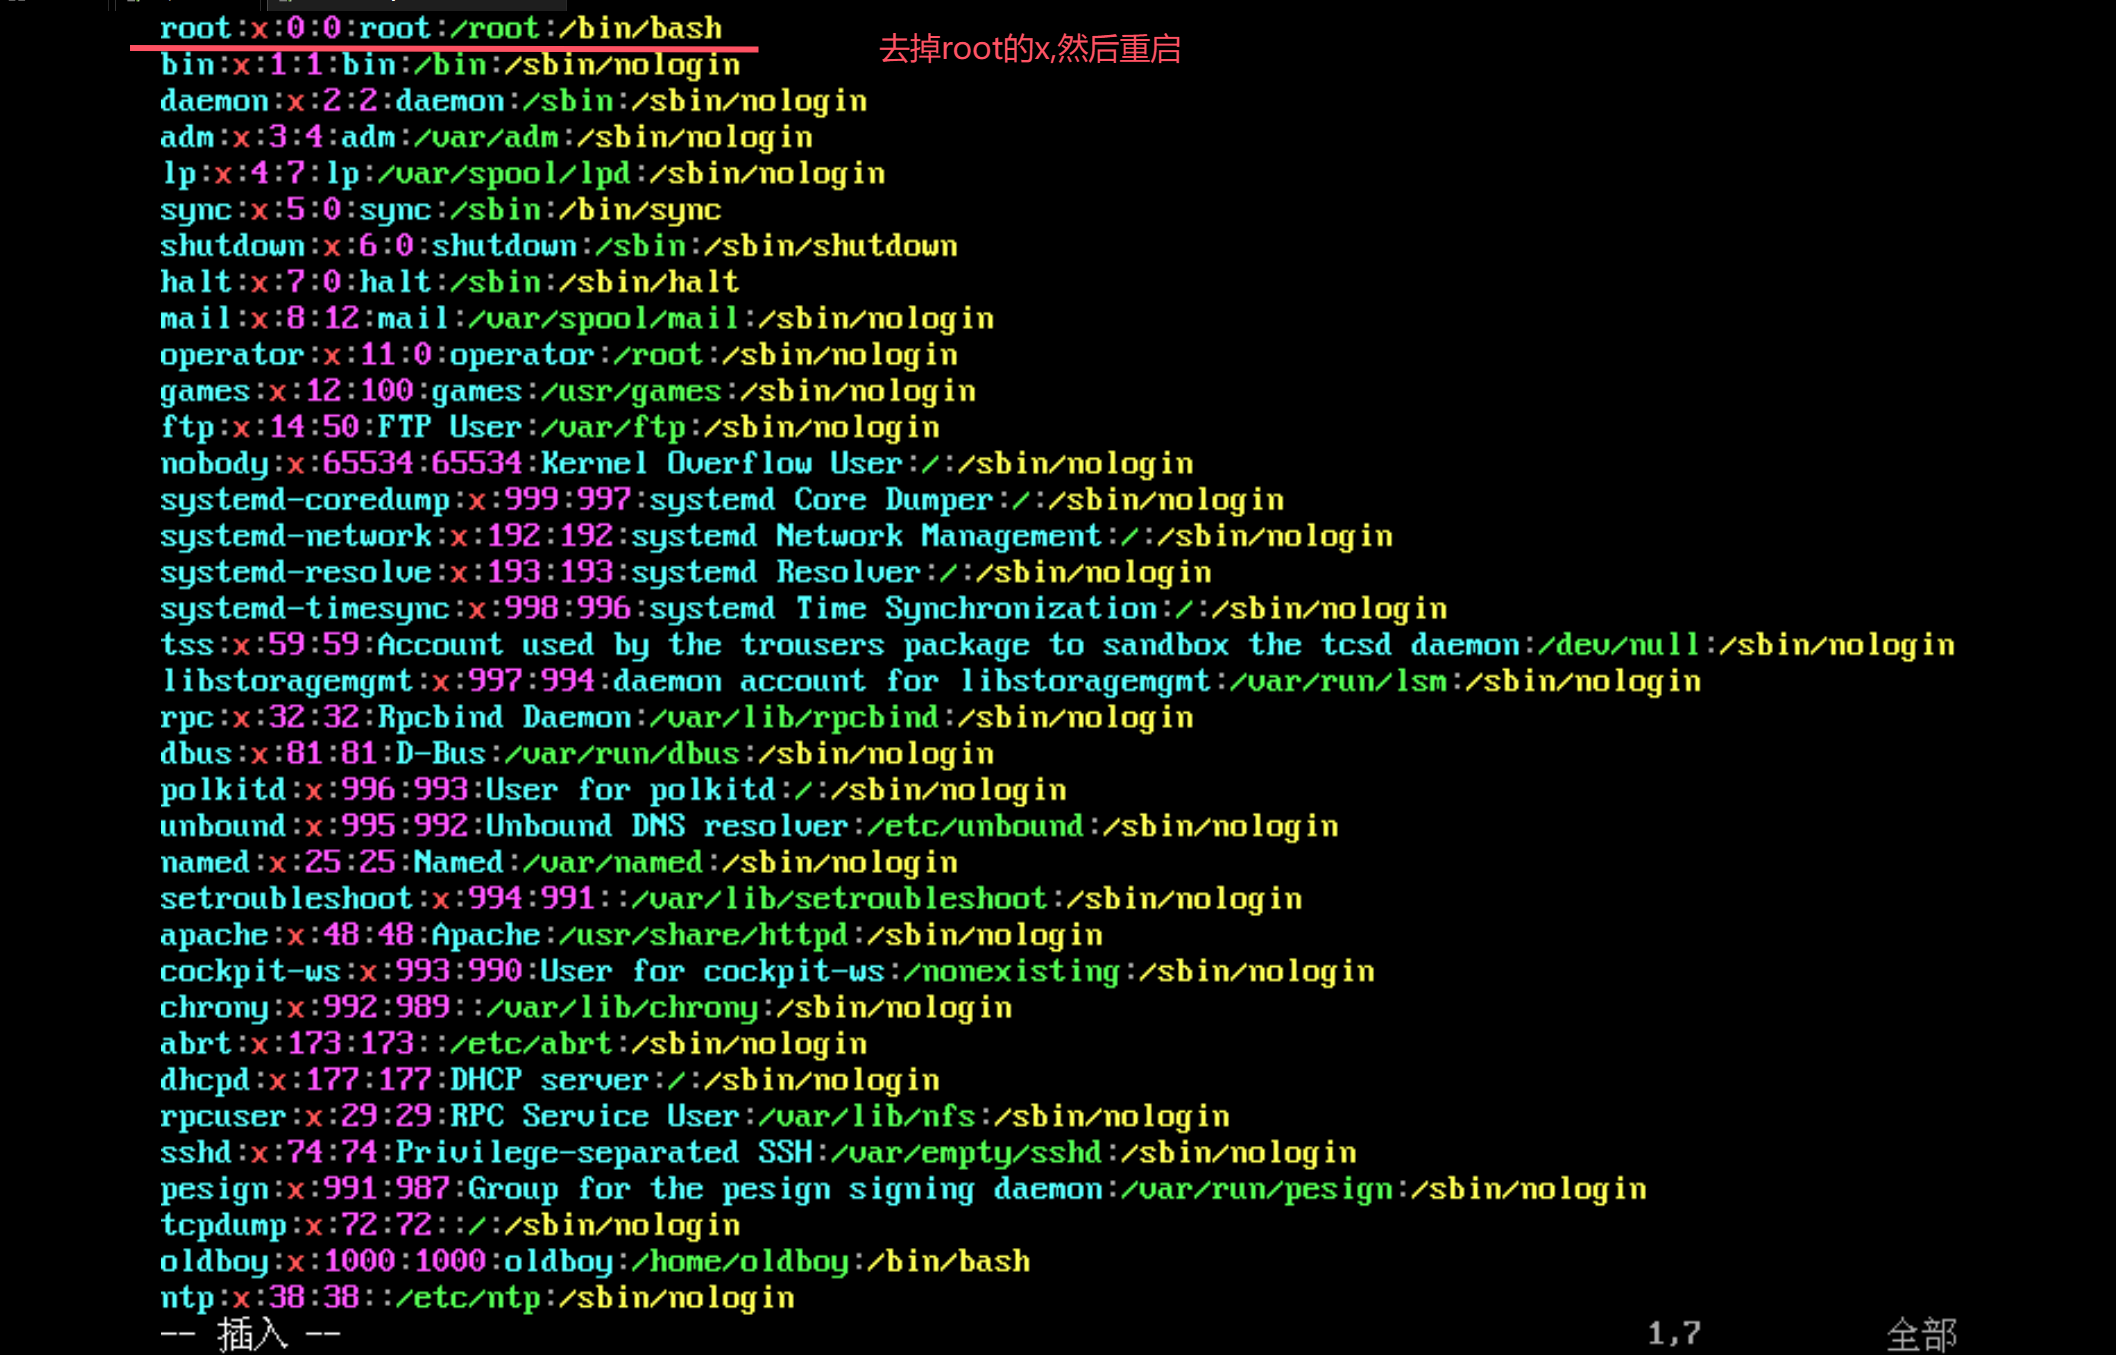The height and width of the screenshot is (1355, 2116).
Task: Click the insert mode indicator at bottom
Action: [x=251, y=1334]
